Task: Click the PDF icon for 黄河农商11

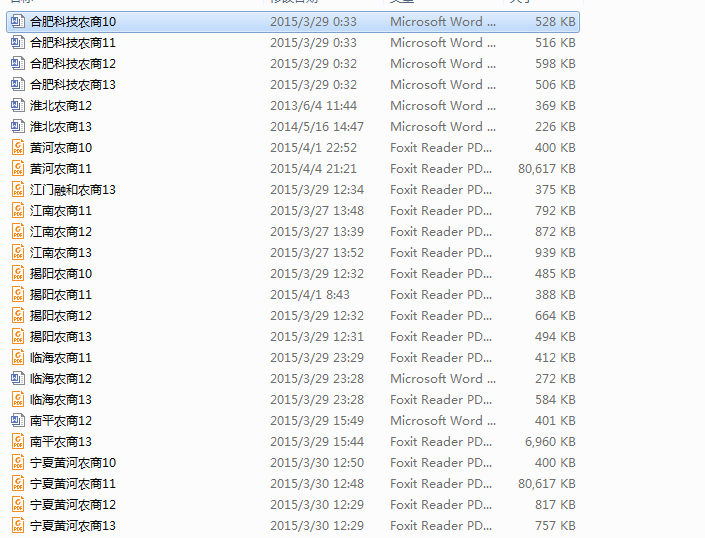Action: coord(18,169)
